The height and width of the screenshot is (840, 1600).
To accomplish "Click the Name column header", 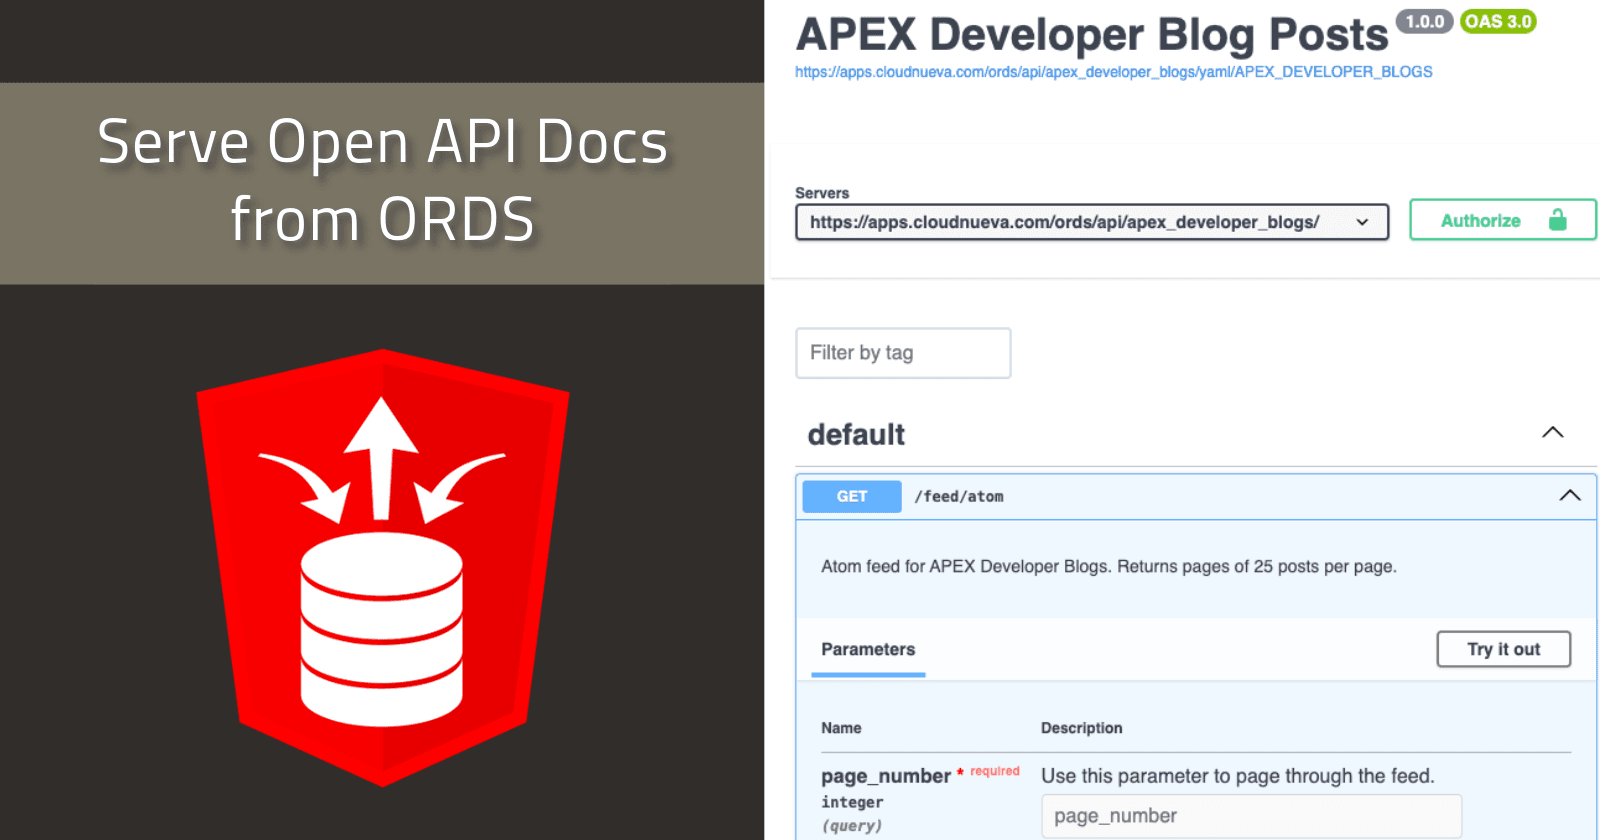I will tap(841, 728).
